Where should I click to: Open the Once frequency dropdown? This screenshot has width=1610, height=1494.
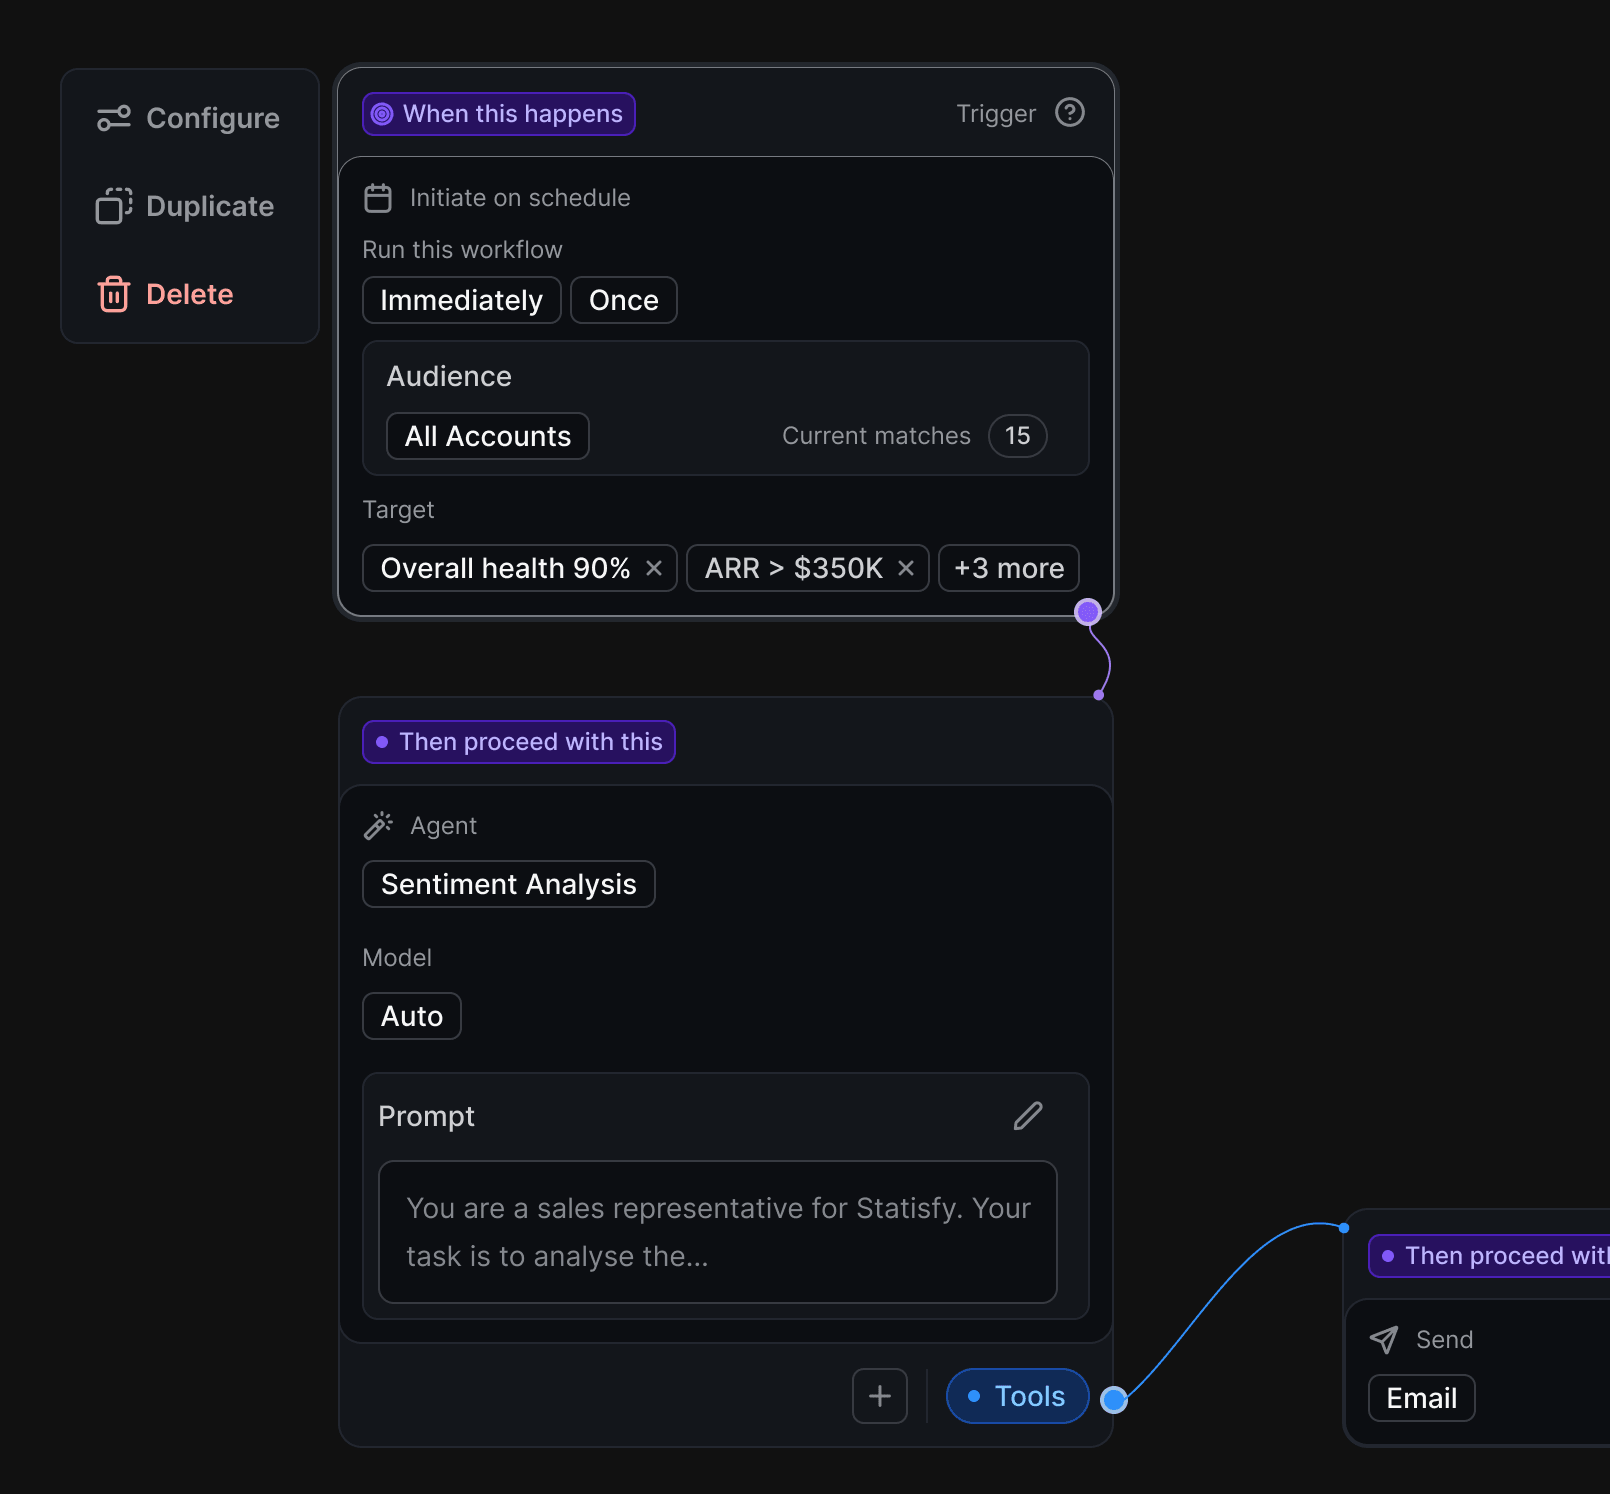point(624,300)
